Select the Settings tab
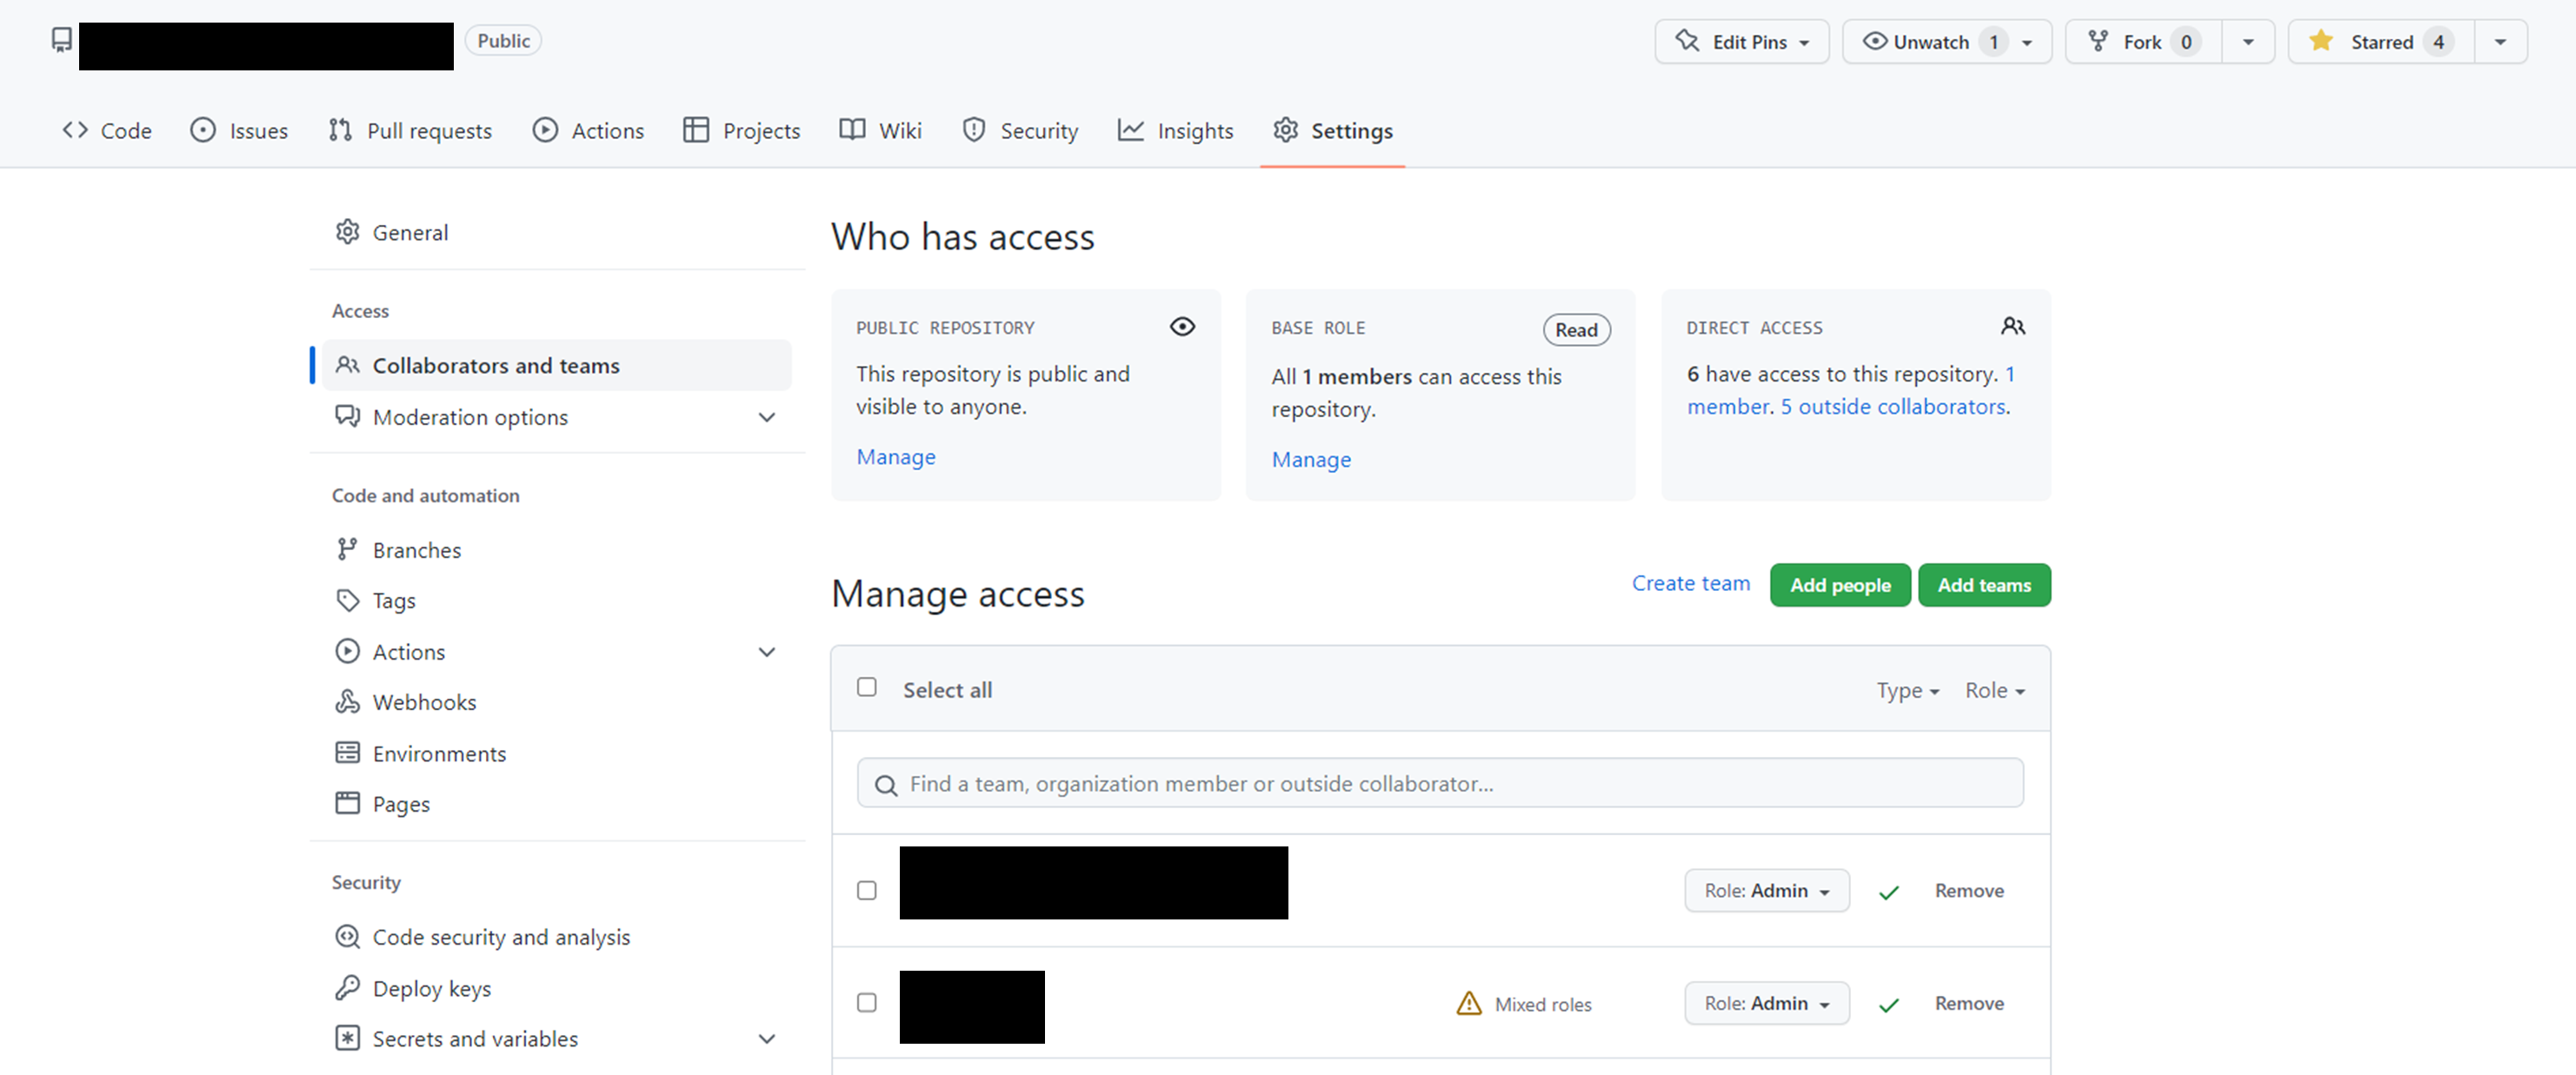The height and width of the screenshot is (1075, 2576). click(x=1333, y=130)
